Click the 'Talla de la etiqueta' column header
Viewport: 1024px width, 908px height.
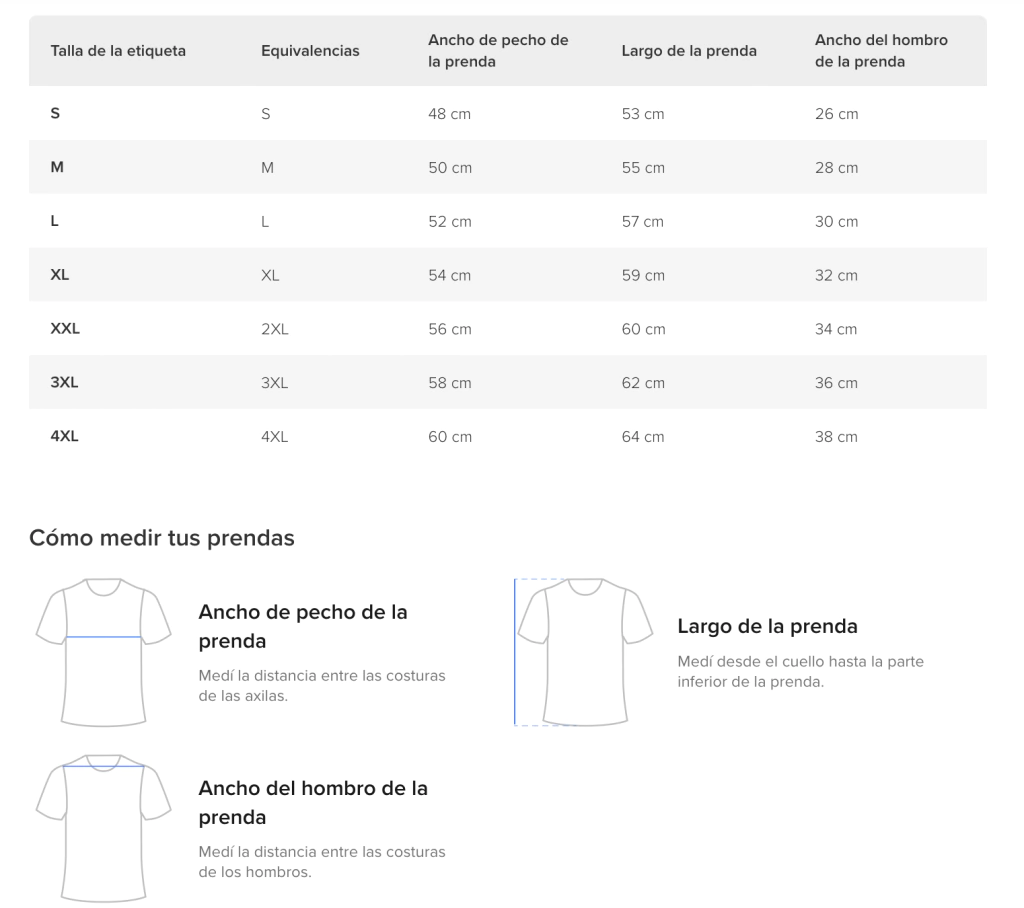pyautogui.click(x=118, y=51)
